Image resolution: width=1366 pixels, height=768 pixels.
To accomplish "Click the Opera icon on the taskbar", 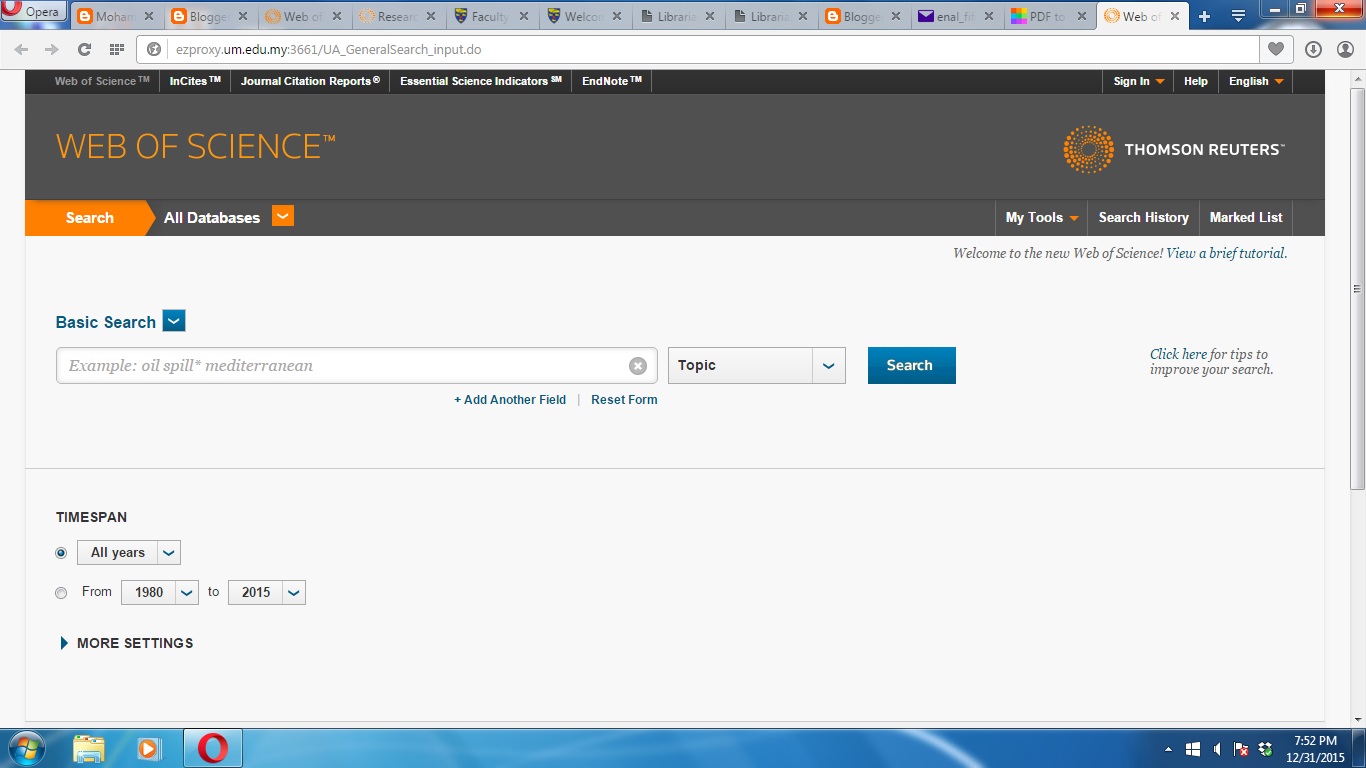I will coord(212,748).
